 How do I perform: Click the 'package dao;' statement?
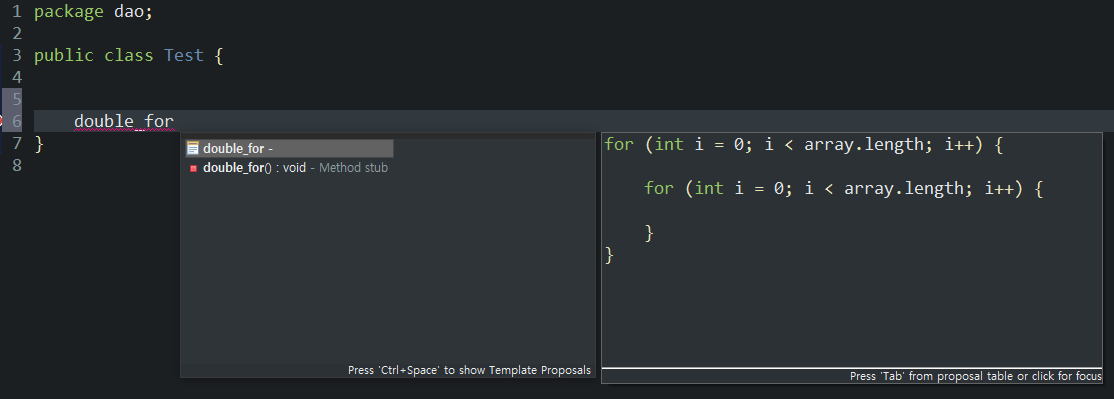point(94,12)
